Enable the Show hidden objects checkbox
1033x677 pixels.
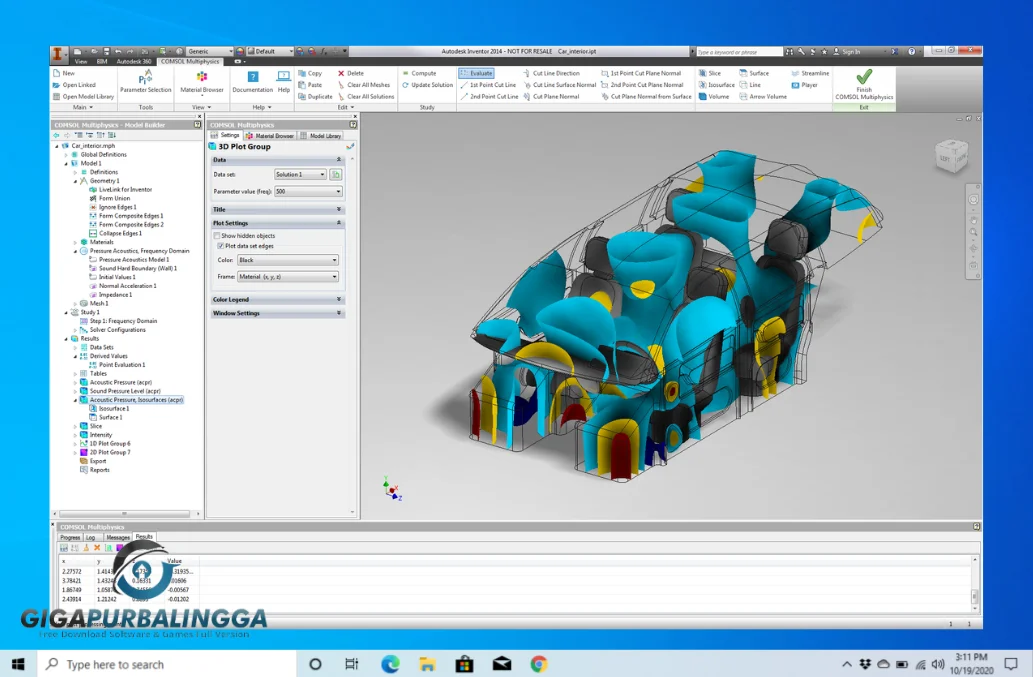pos(215,235)
